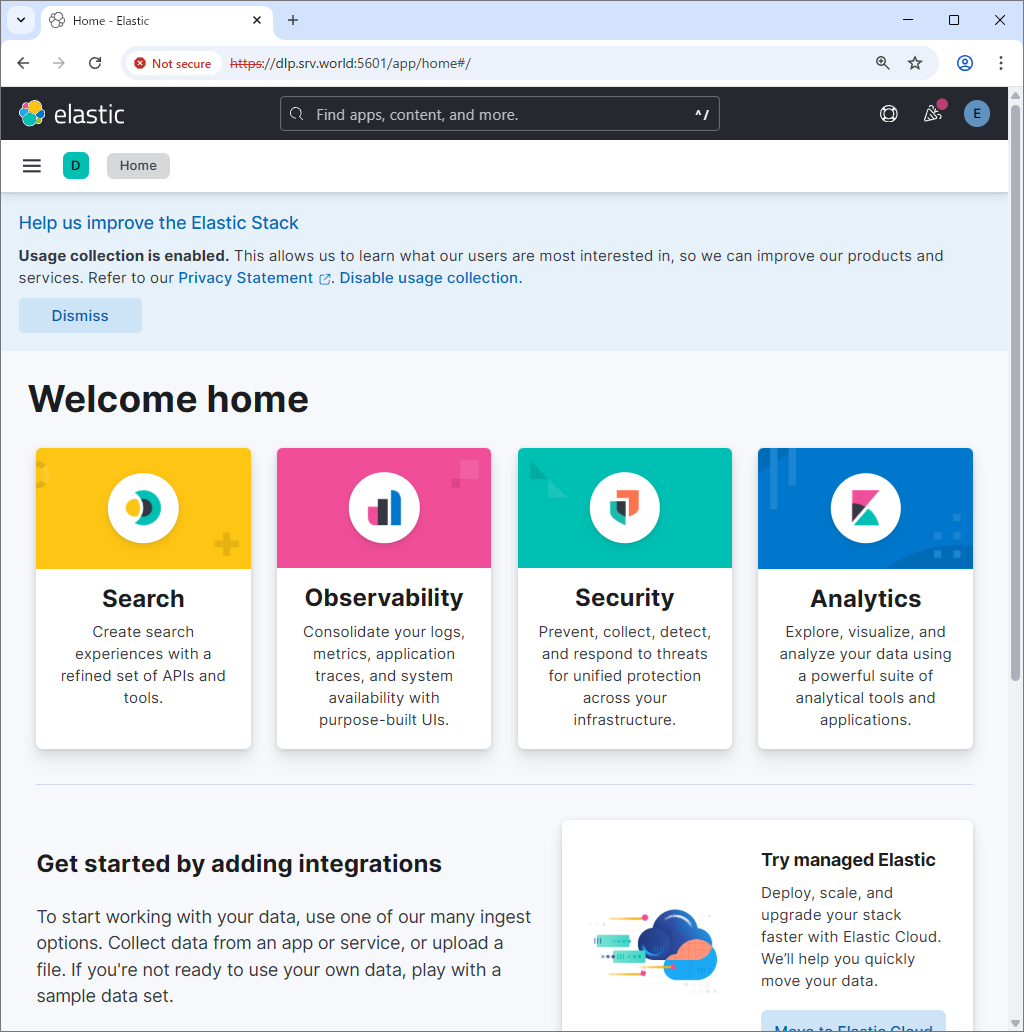Select the Home - Elastic browser tab
This screenshot has height=1032, width=1024.
(x=157, y=21)
